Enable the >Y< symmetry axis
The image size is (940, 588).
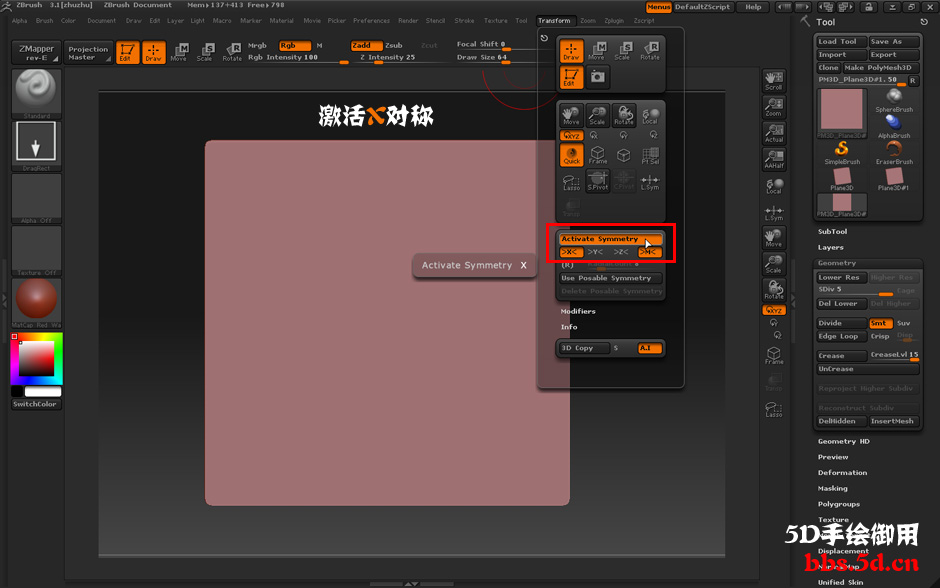[595, 252]
